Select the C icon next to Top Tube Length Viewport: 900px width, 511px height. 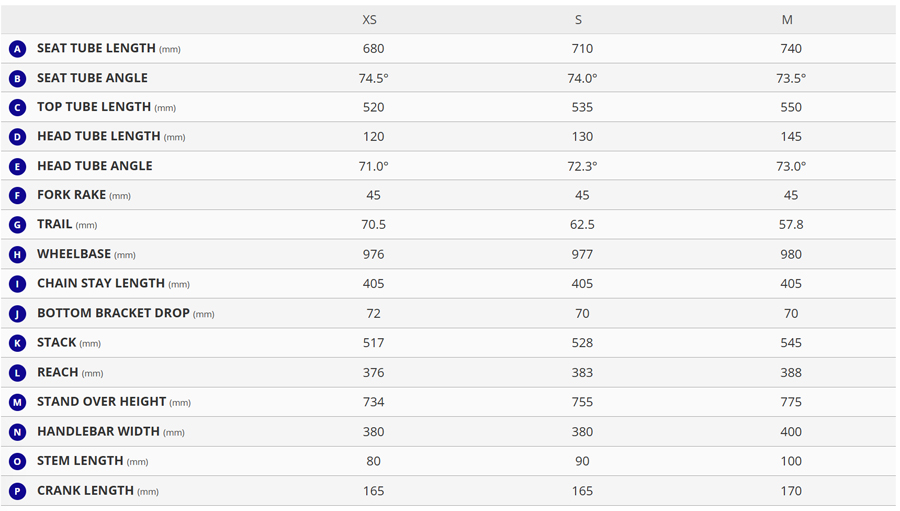[17, 108]
